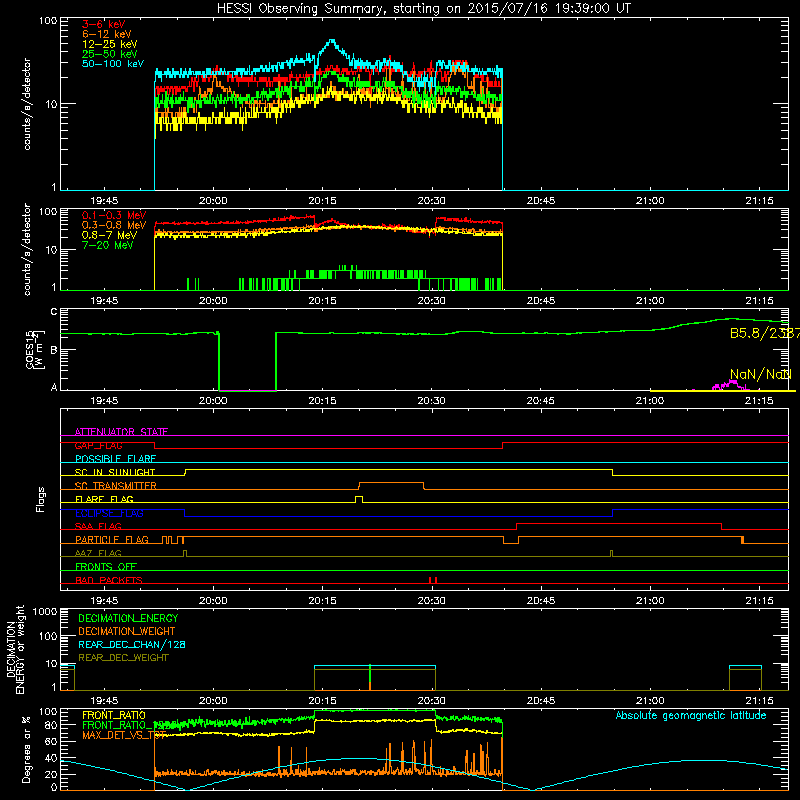Select the PARTICLE_FLAG label
The height and width of the screenshot is (800, 800).
[x=112, y=539]
